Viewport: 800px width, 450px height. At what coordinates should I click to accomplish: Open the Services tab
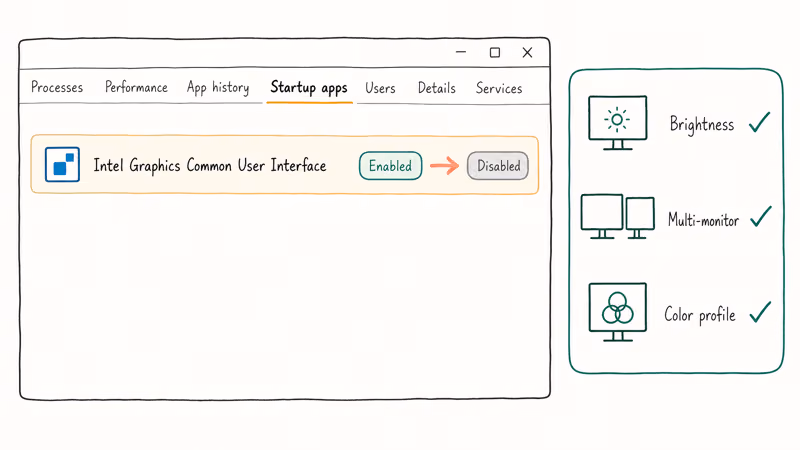[499, 88]
